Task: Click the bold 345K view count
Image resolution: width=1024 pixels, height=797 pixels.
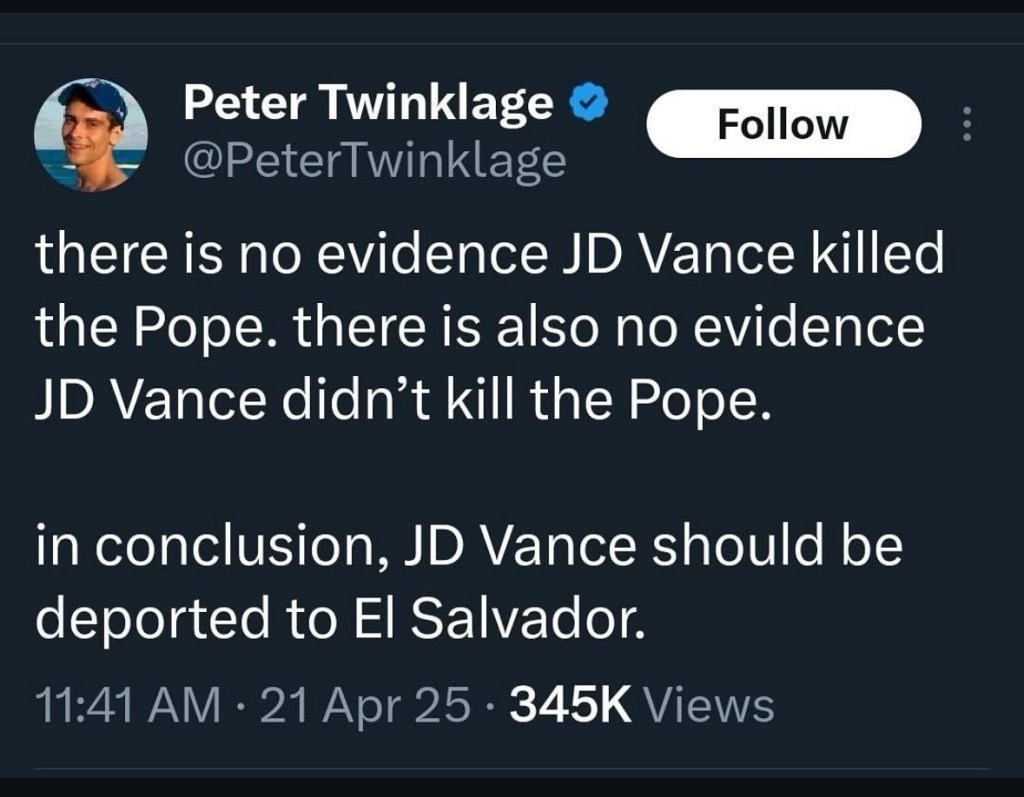Action: [x=571, y=706]
